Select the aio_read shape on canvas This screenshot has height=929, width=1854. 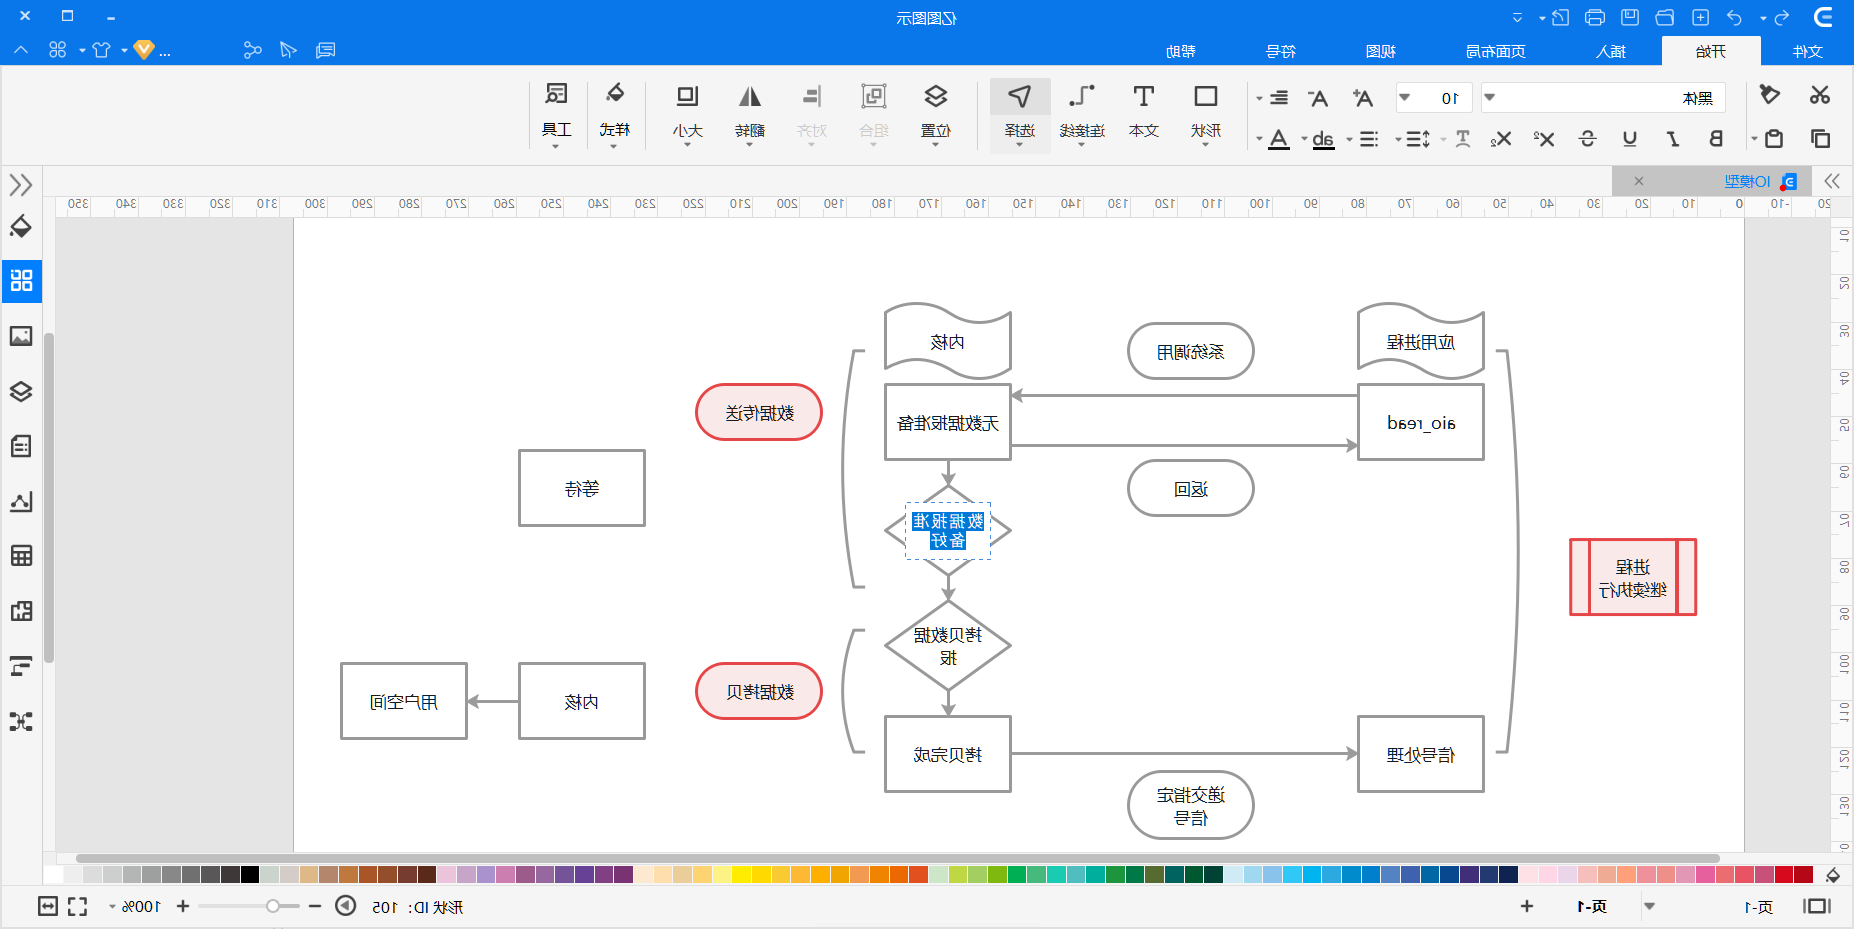pyautogui.click(x=1421, y=422)
